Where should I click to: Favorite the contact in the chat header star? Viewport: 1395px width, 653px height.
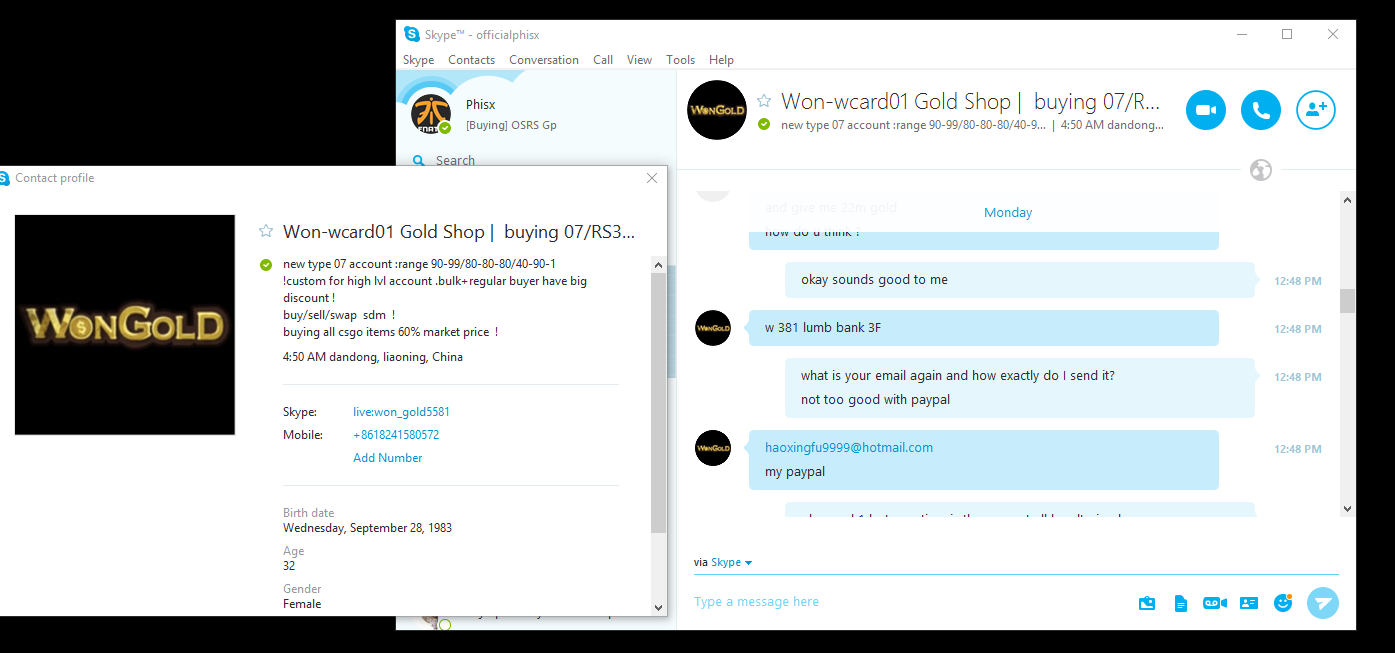coord(764,101)
